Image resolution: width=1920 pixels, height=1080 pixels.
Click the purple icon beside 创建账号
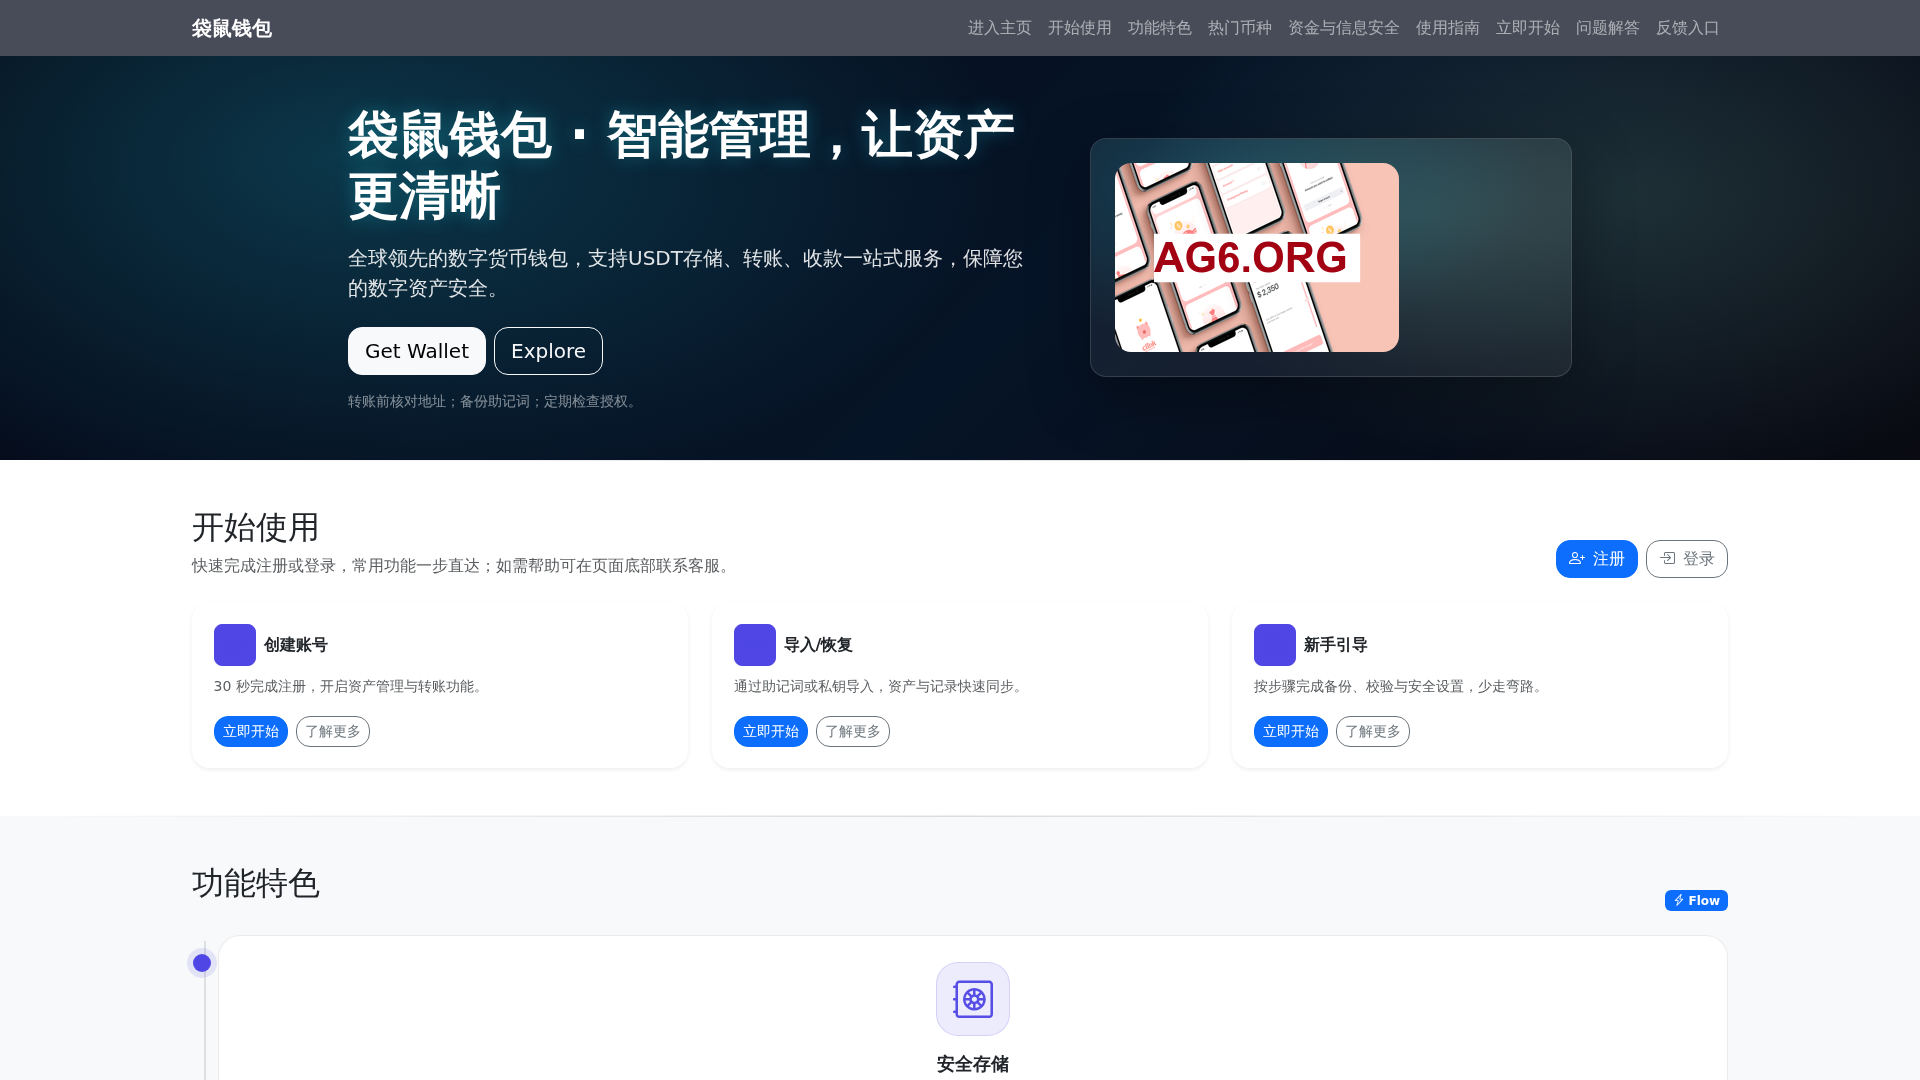pyautogui.click(x=235, y=645)
